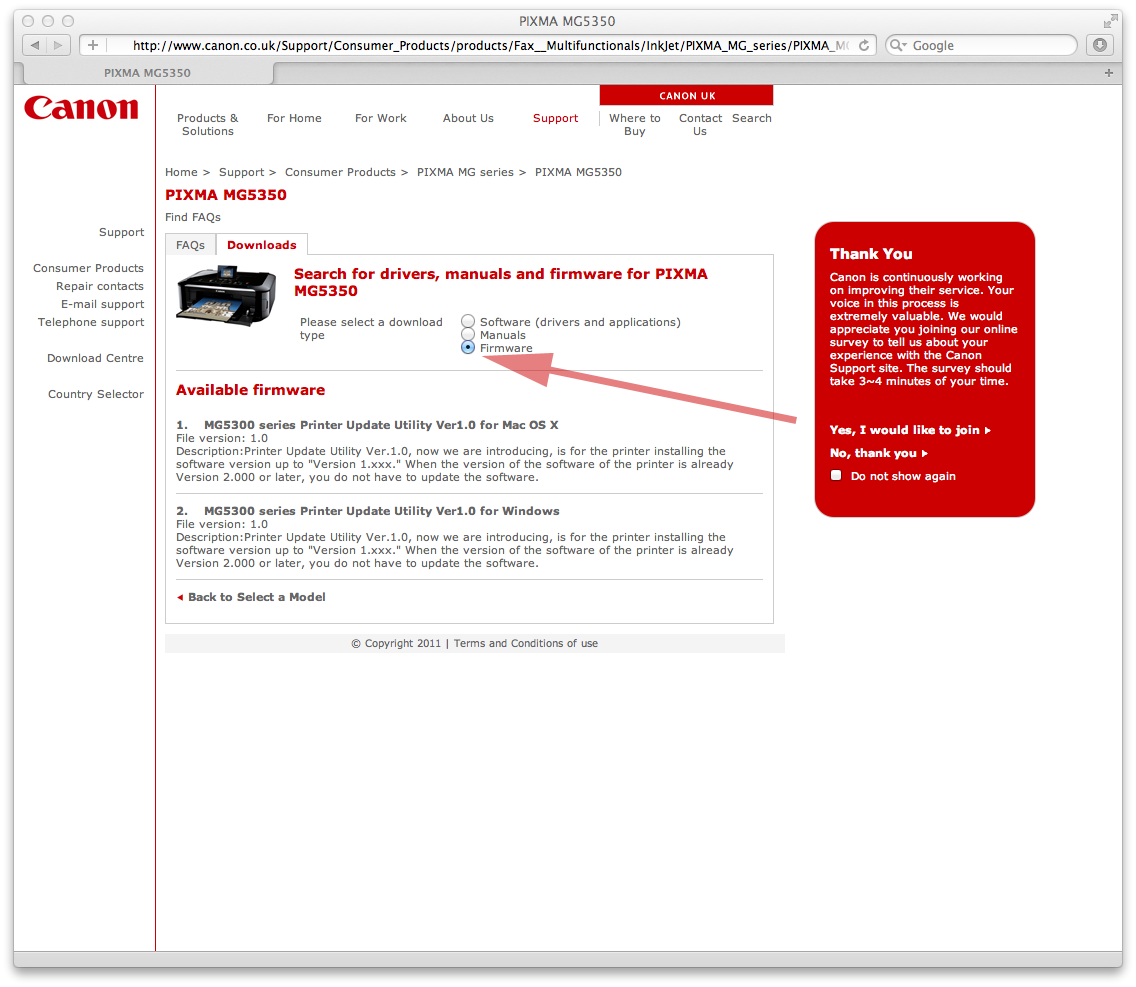This screenshot has height=987, width=1136.
Task: Switch to the Downloads tab
Action: coord(262,245)
